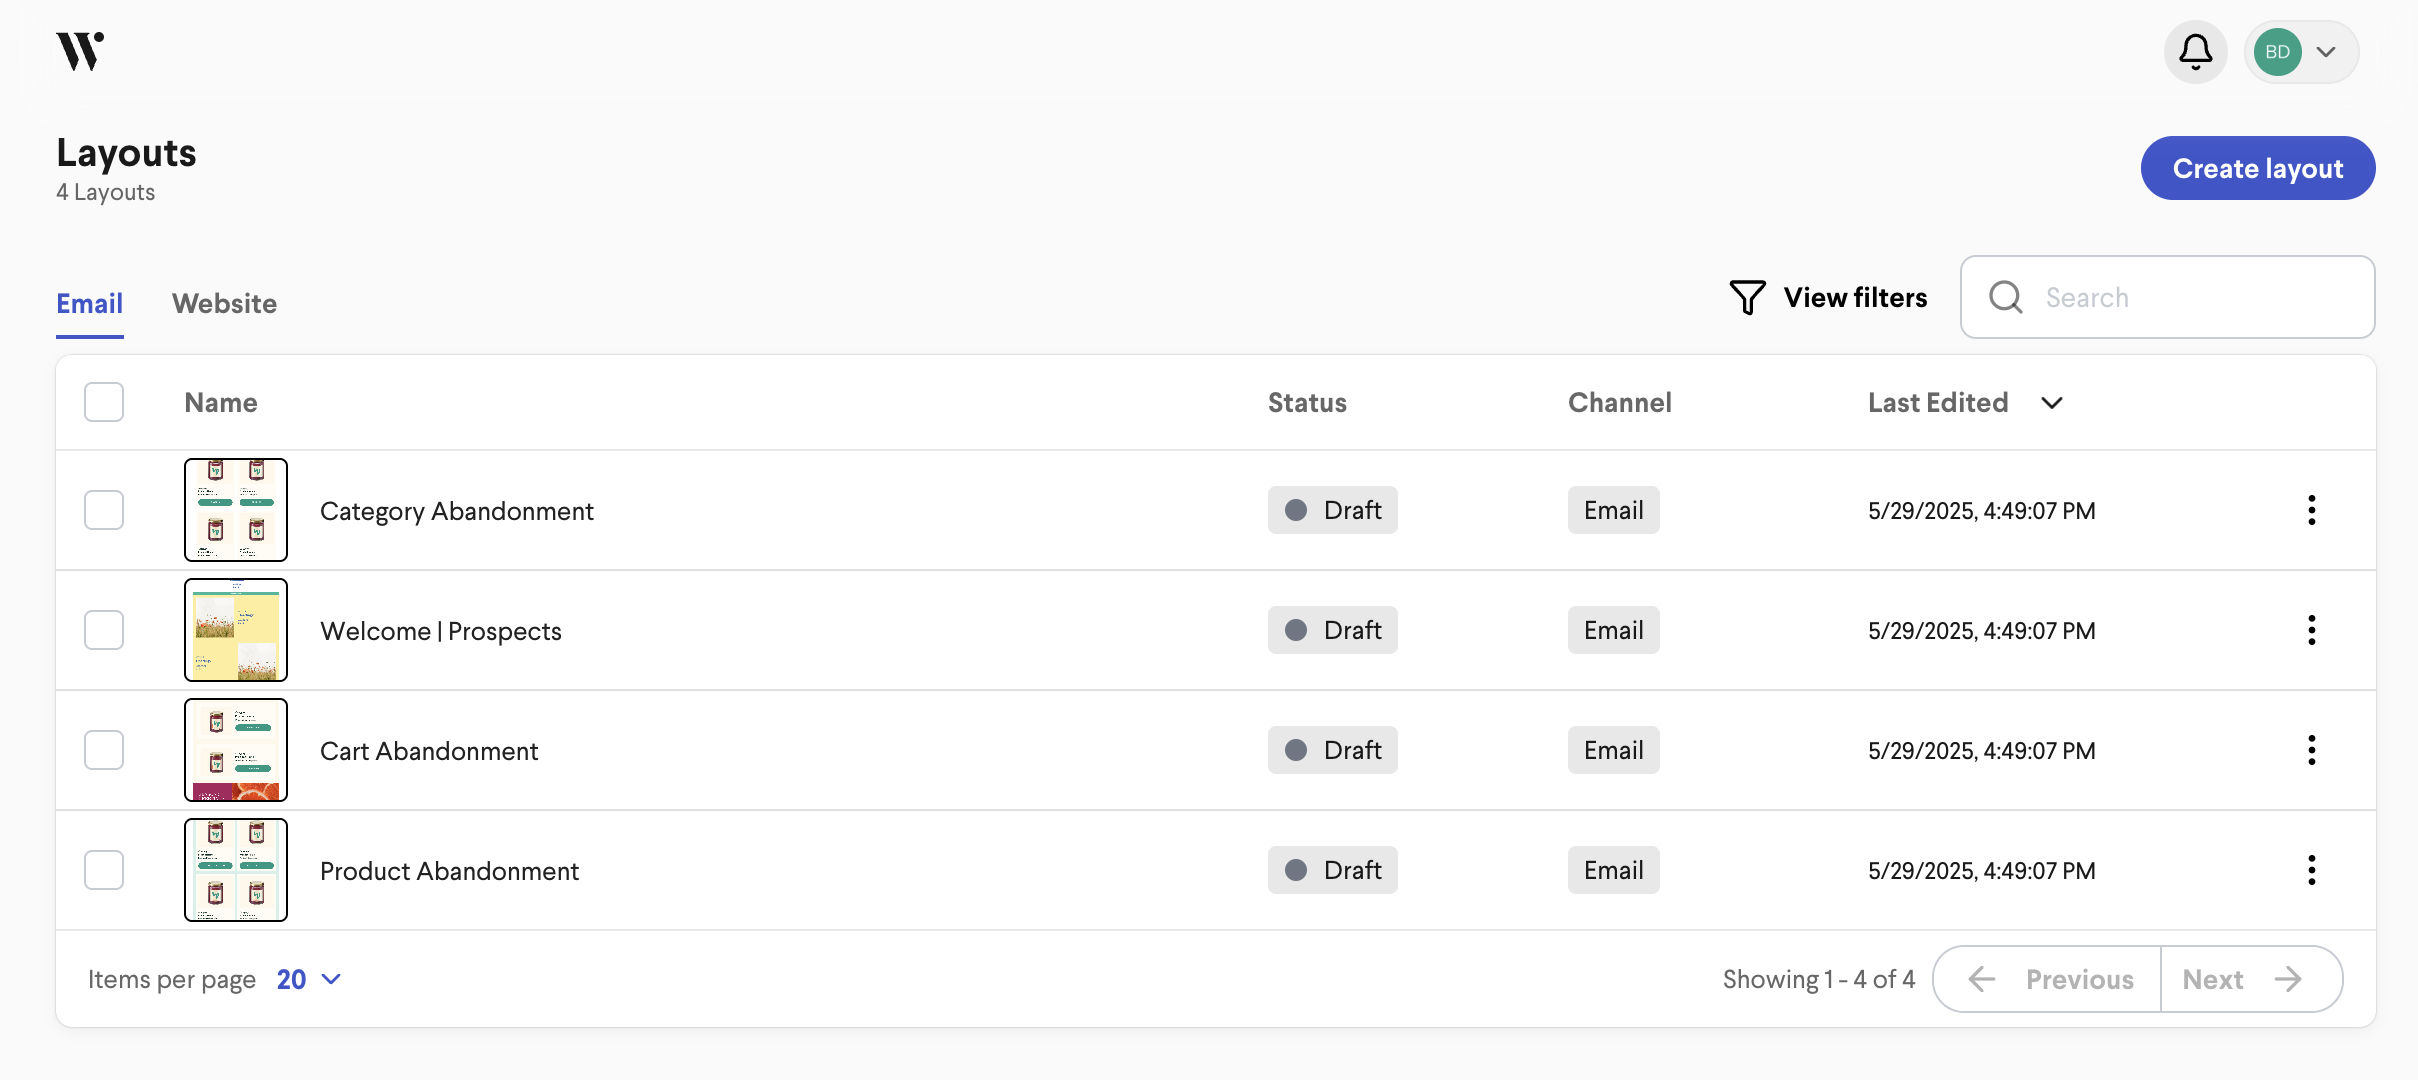Open kebab menu for Cart Abandonment
The width and height of the screenshot is (2418, 1080).
pos(2311,750)
